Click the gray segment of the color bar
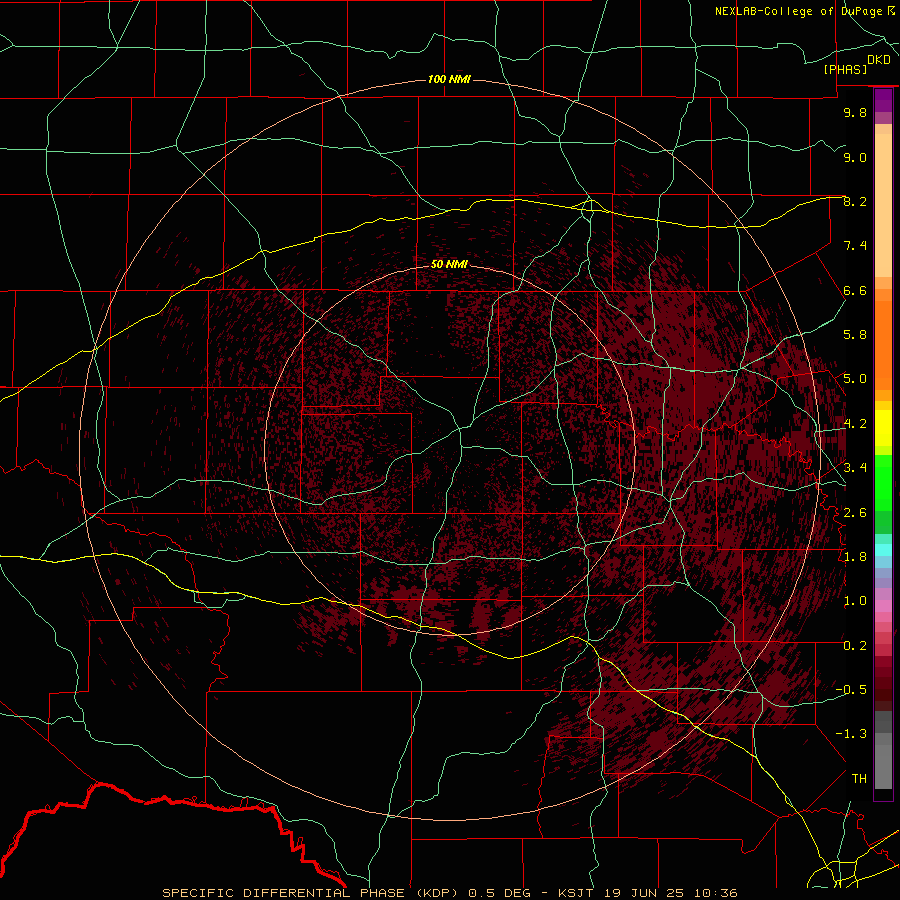 883,752
